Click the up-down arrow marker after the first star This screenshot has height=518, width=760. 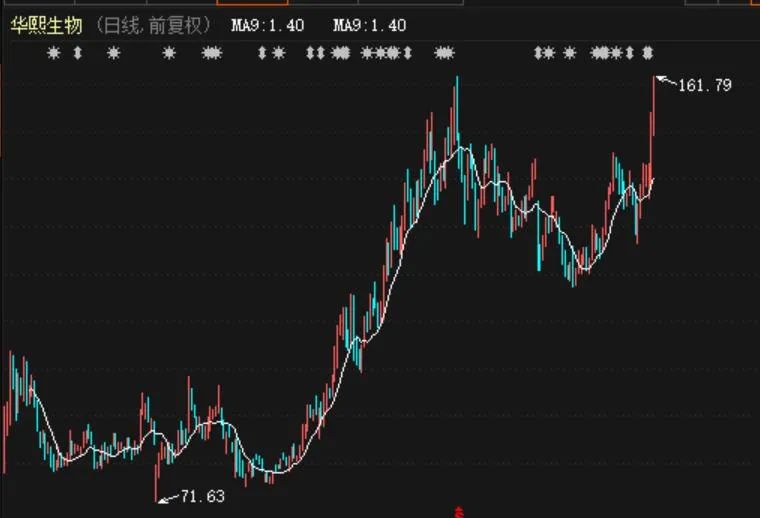coord(77,53)
